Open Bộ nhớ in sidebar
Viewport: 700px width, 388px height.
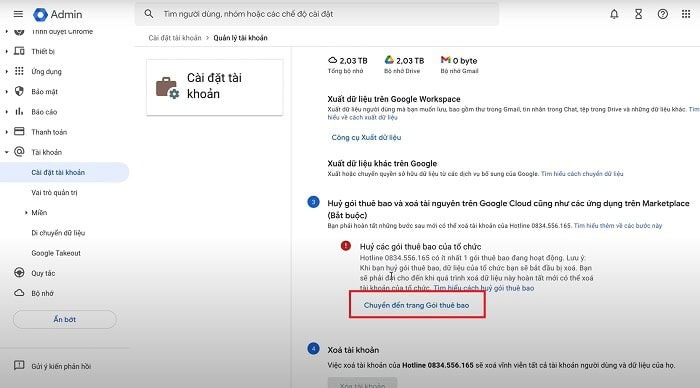click(42, 293)
